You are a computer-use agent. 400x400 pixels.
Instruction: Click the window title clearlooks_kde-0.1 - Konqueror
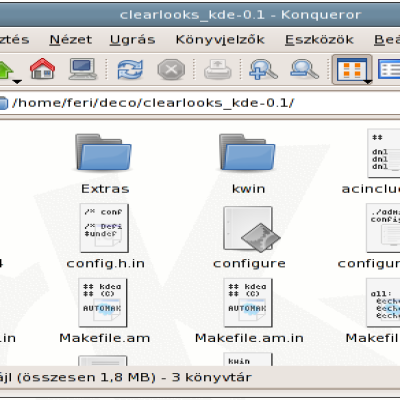click(x=241, y=15)
